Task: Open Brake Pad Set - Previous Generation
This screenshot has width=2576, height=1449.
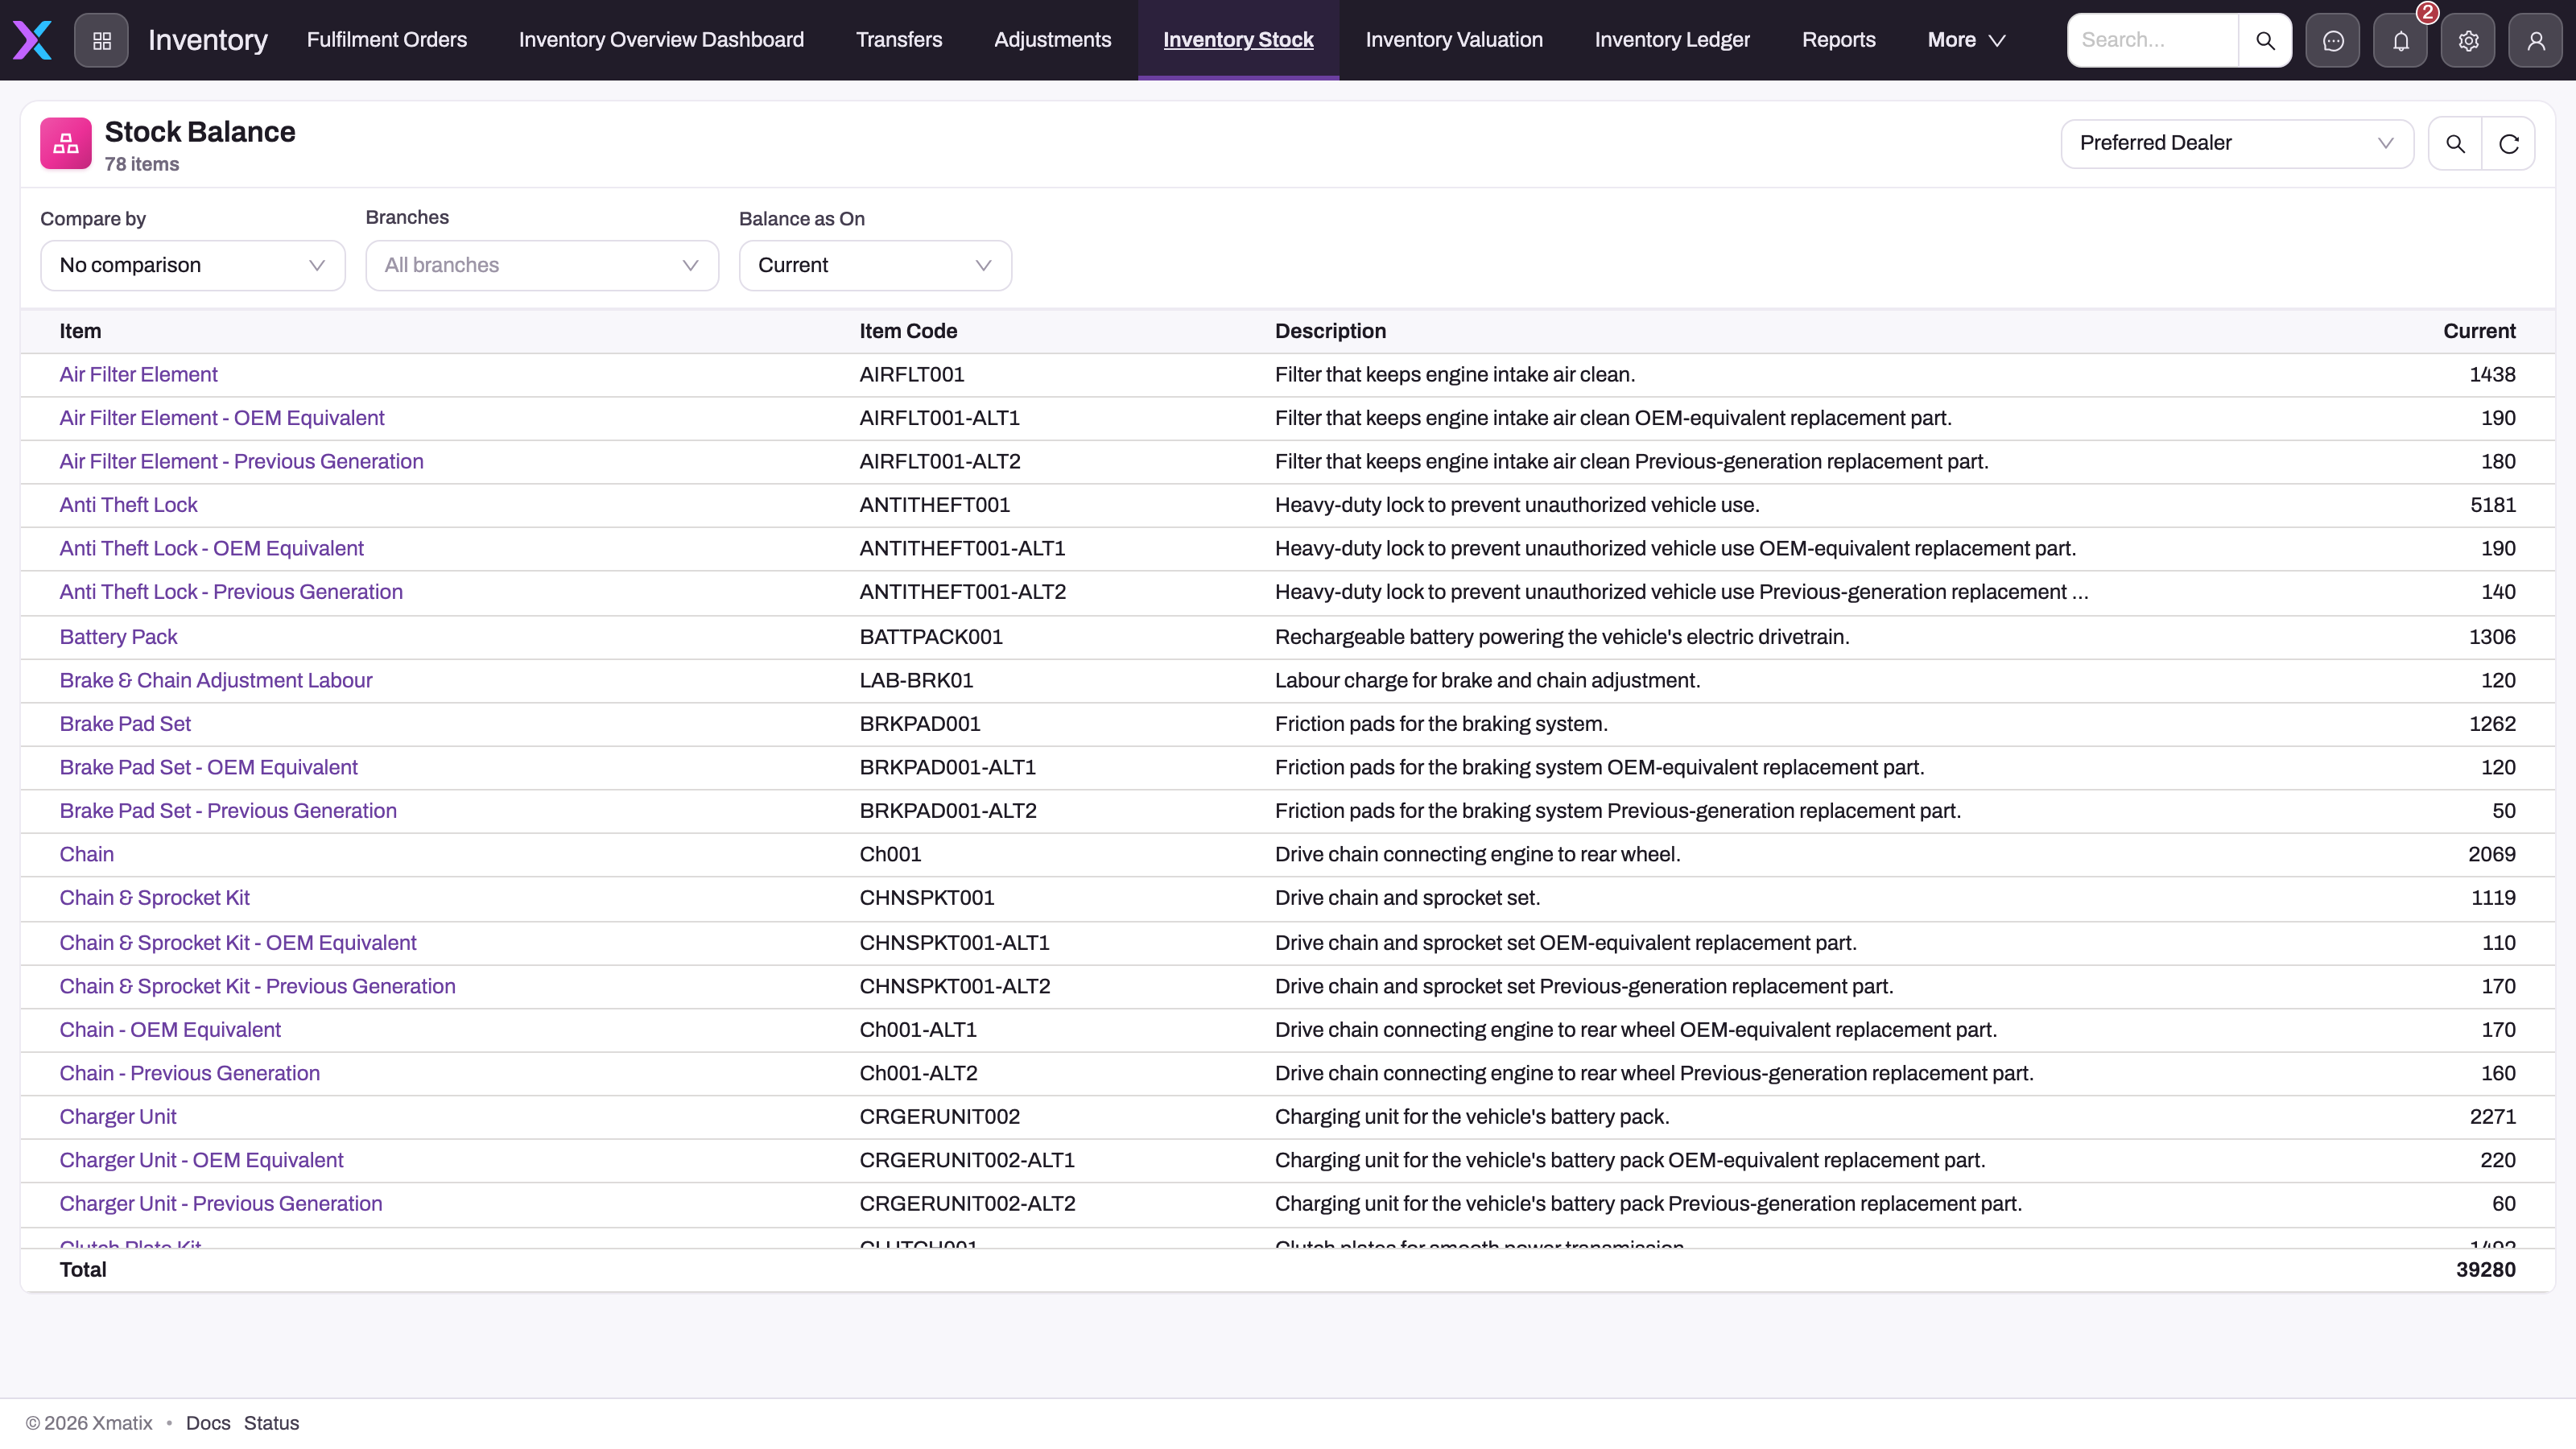Action: [228, 811]
